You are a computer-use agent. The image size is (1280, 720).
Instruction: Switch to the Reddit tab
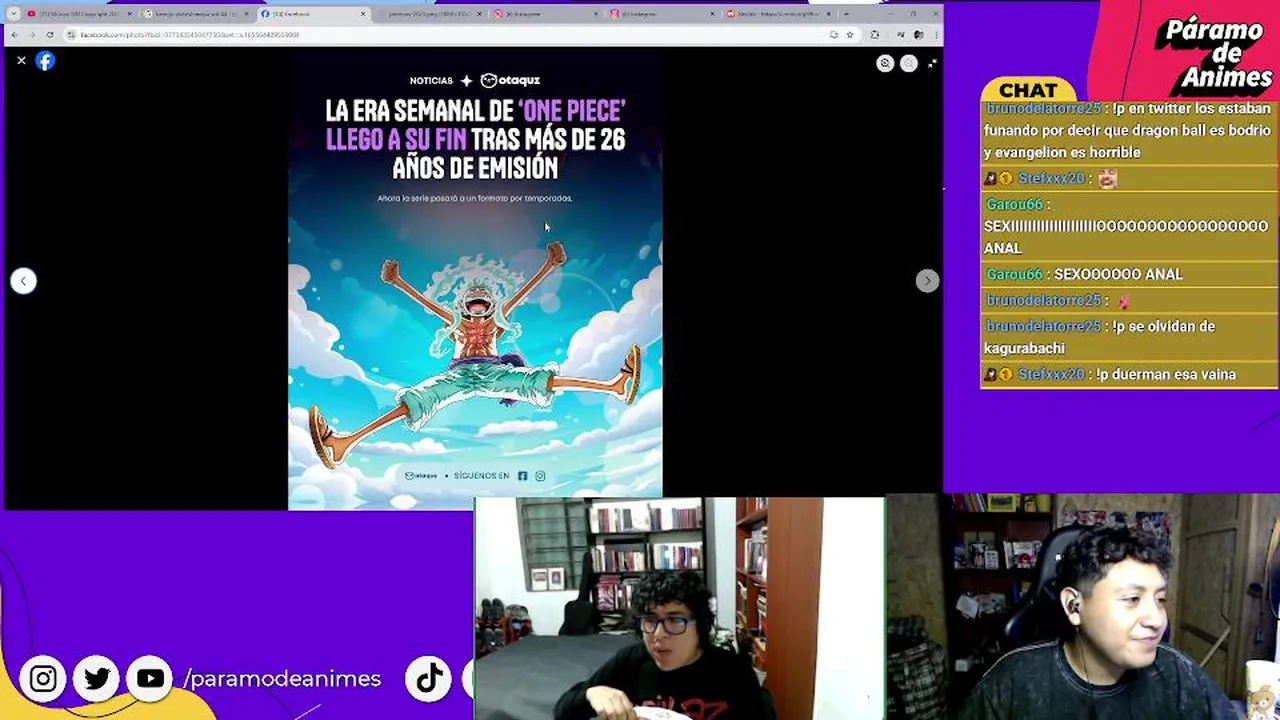781,14
